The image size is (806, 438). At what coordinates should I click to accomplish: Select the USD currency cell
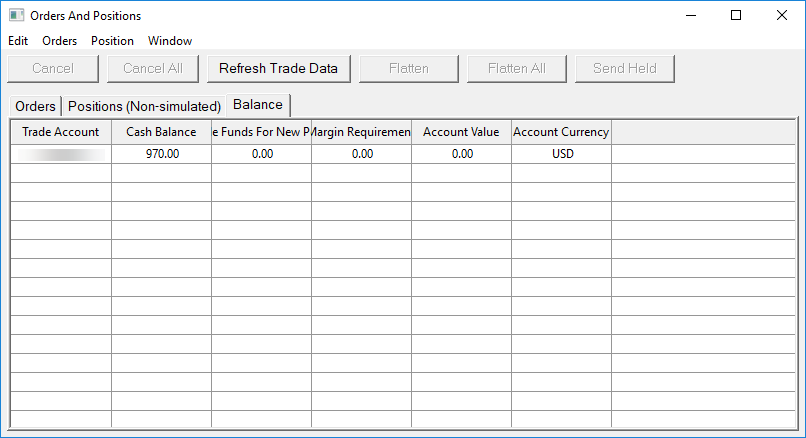pos(561,154)
